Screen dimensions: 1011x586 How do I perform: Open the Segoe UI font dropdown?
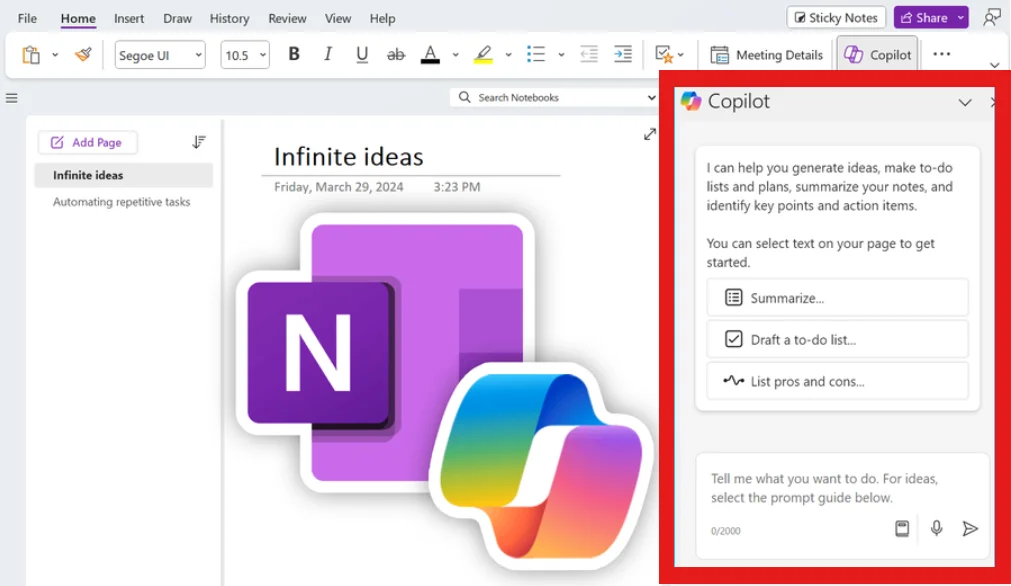[160, 55]
